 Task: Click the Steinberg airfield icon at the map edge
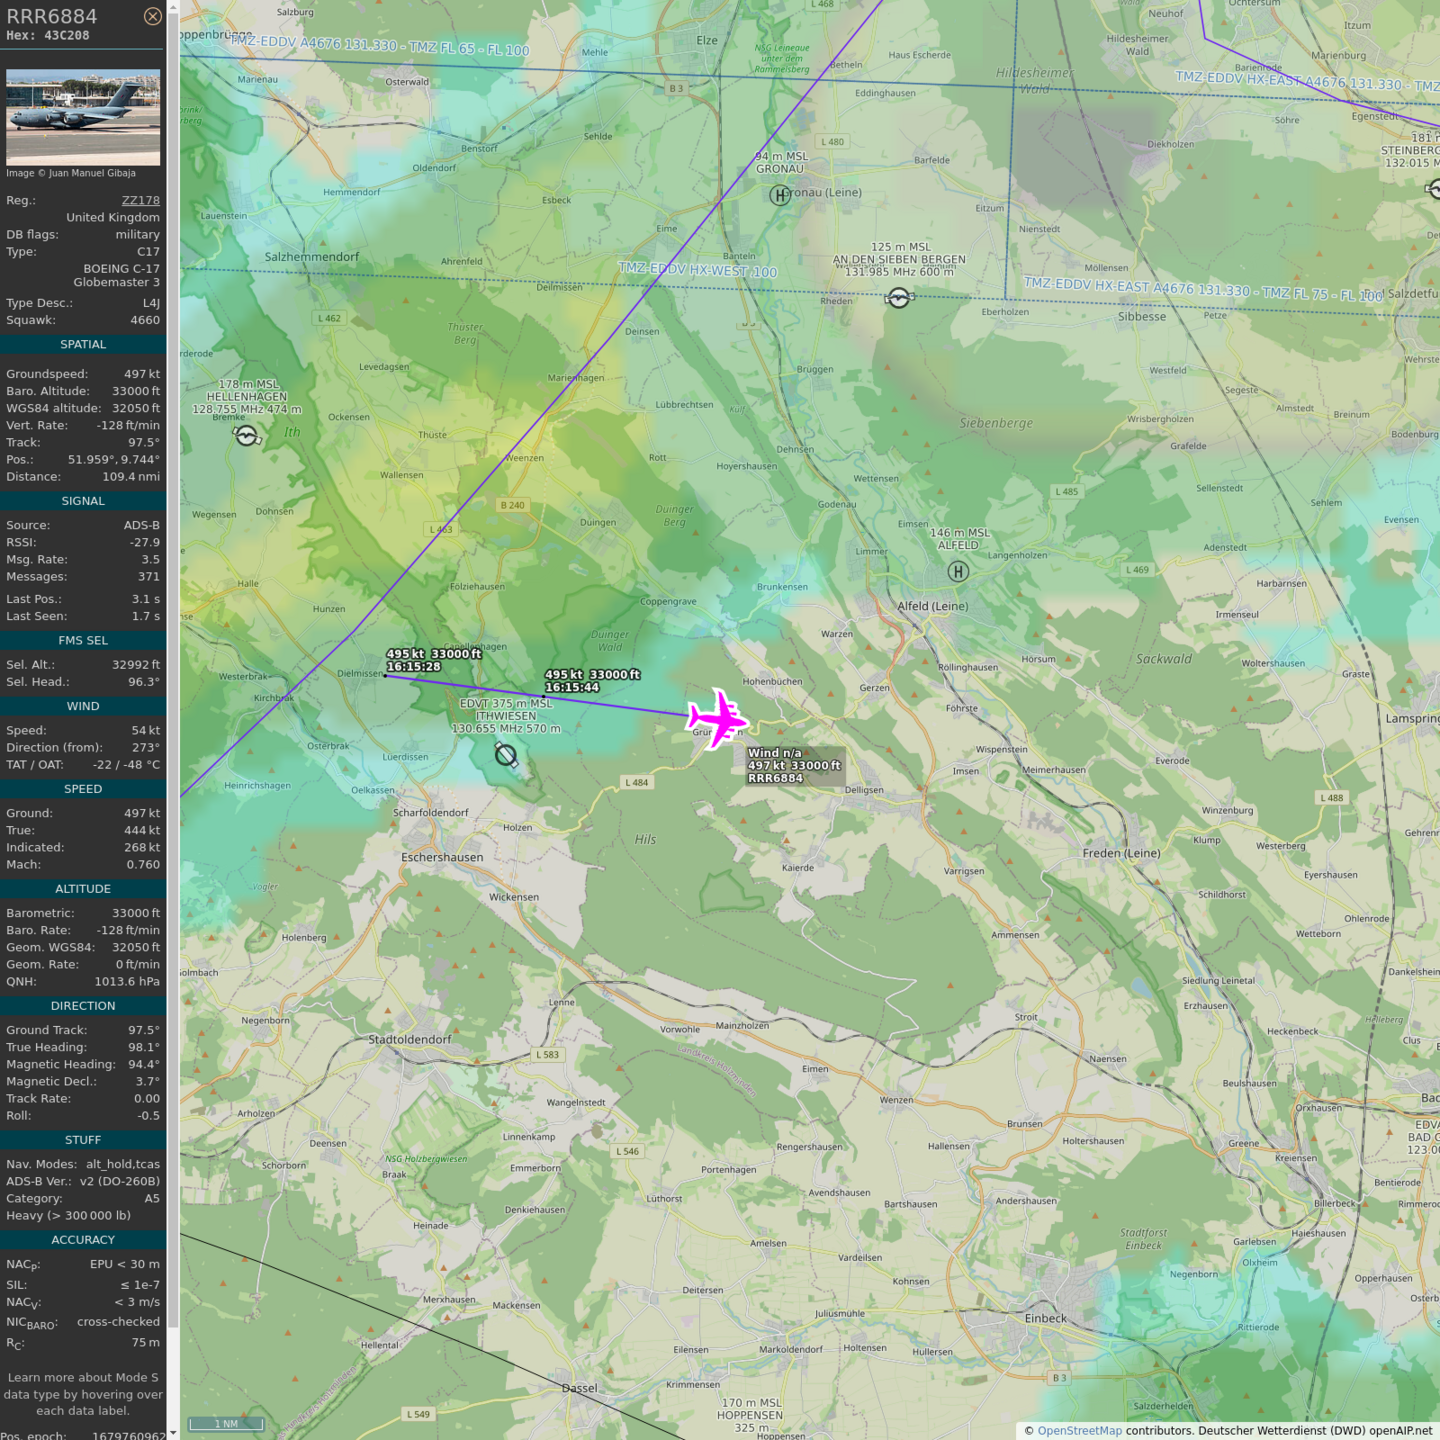1433,189
